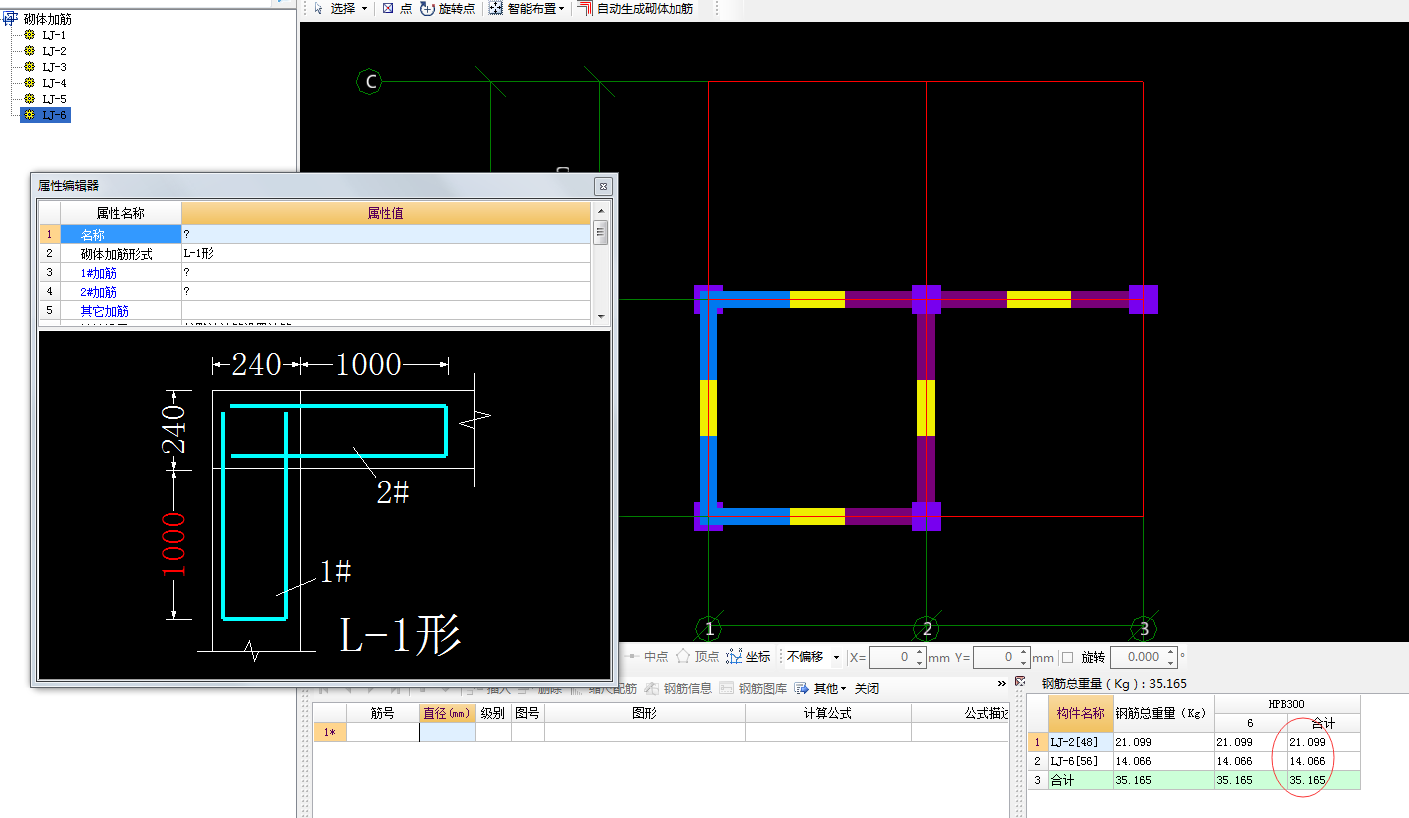Select LJ-3 in the component tree

[x=54, y=67]
